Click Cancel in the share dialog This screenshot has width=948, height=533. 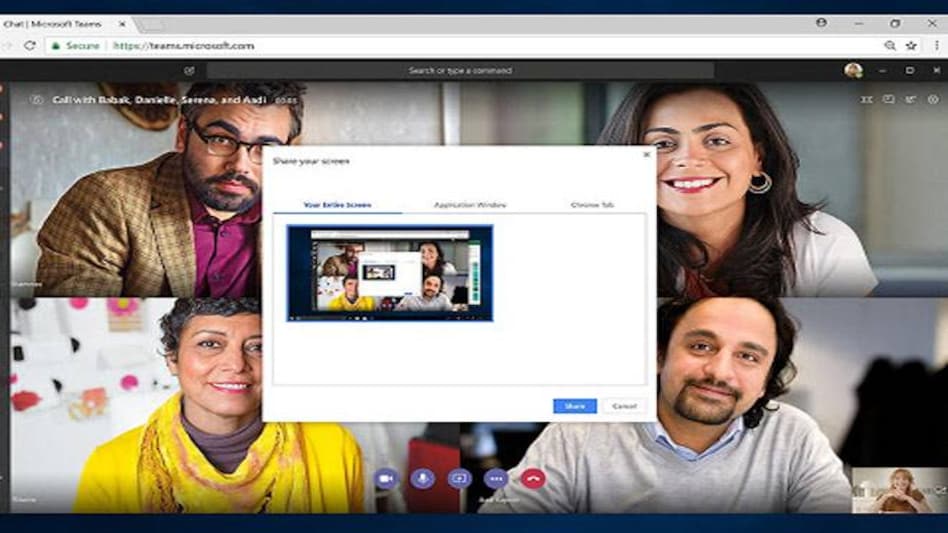pyautogui.click(x=625, y=406)
